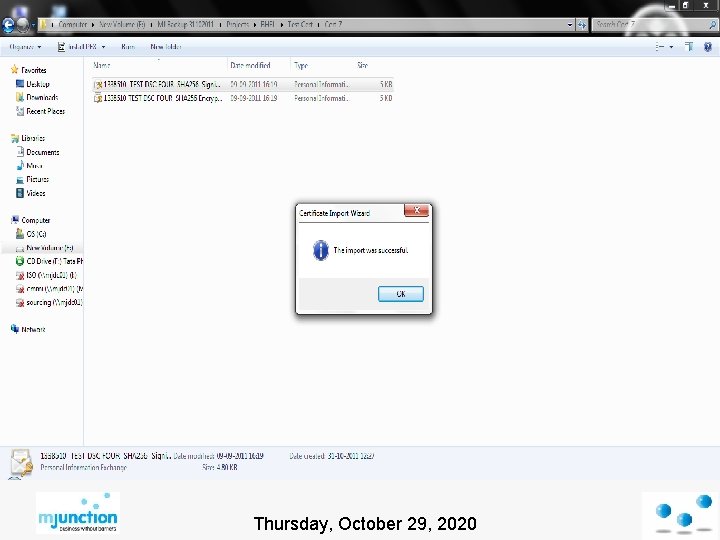
Task: Click the Sign certificate file icon
Action: coord(97,84)
